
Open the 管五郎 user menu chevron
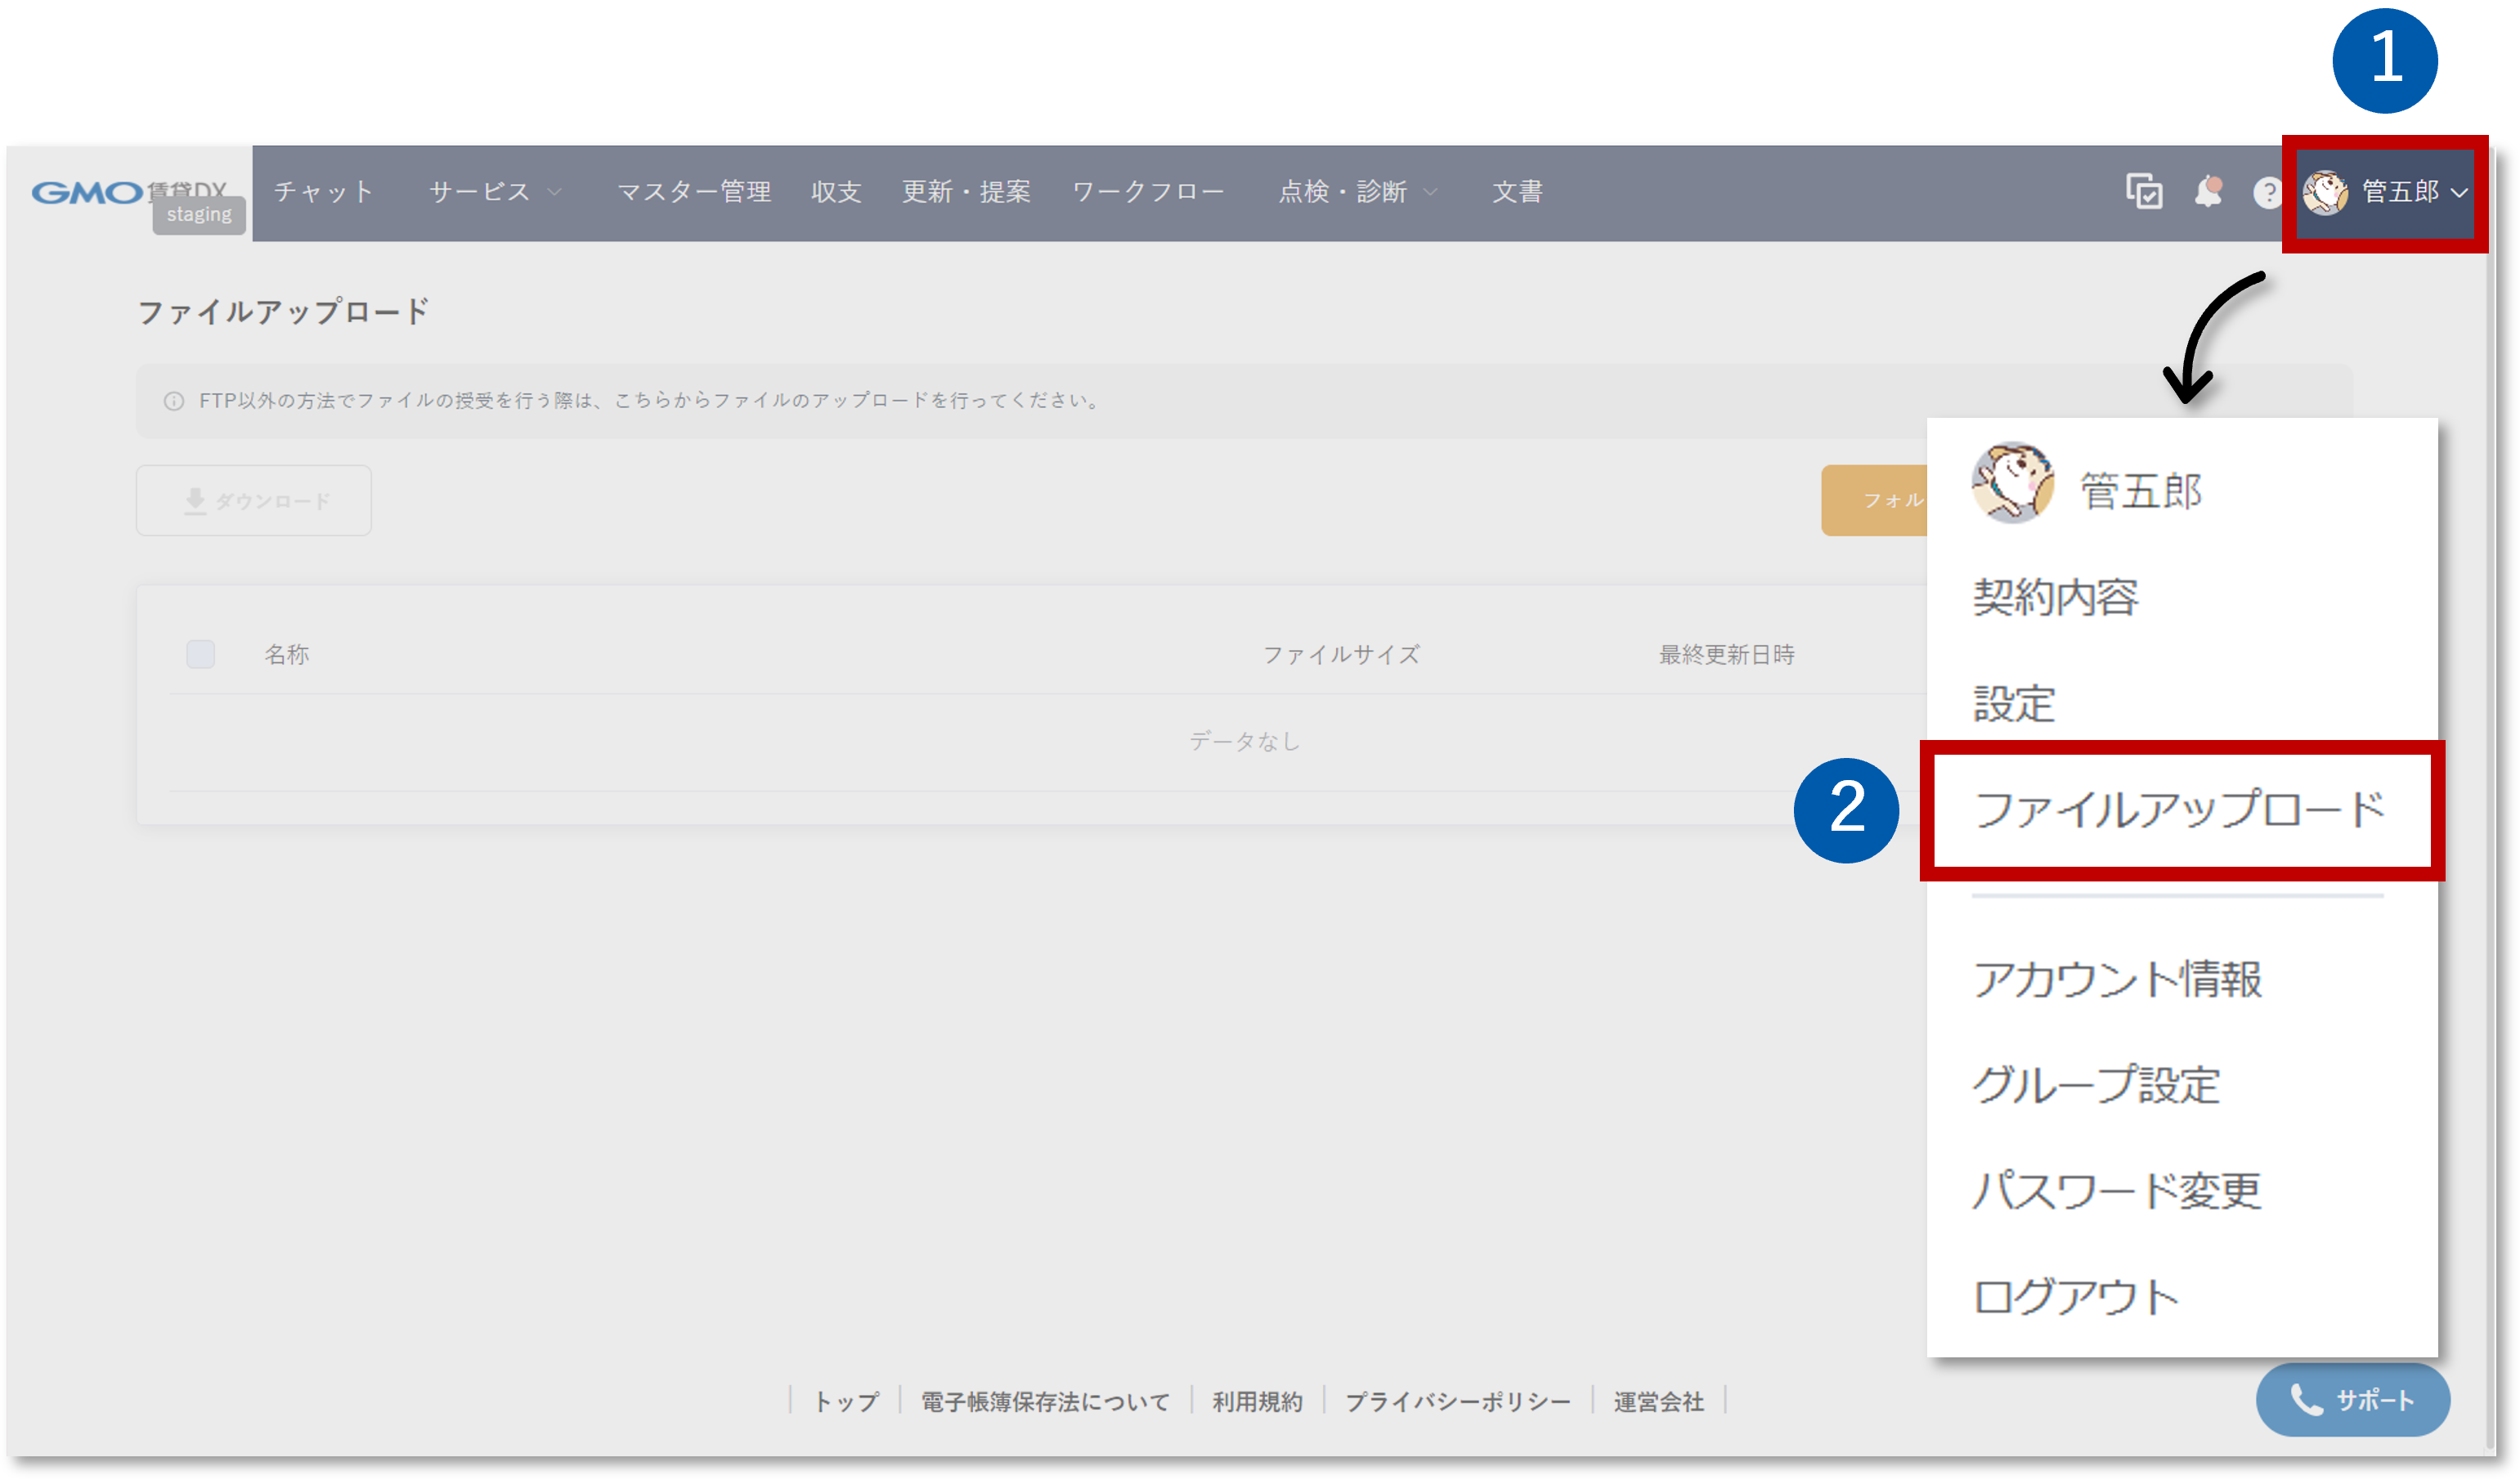[x=2459, y=192]
